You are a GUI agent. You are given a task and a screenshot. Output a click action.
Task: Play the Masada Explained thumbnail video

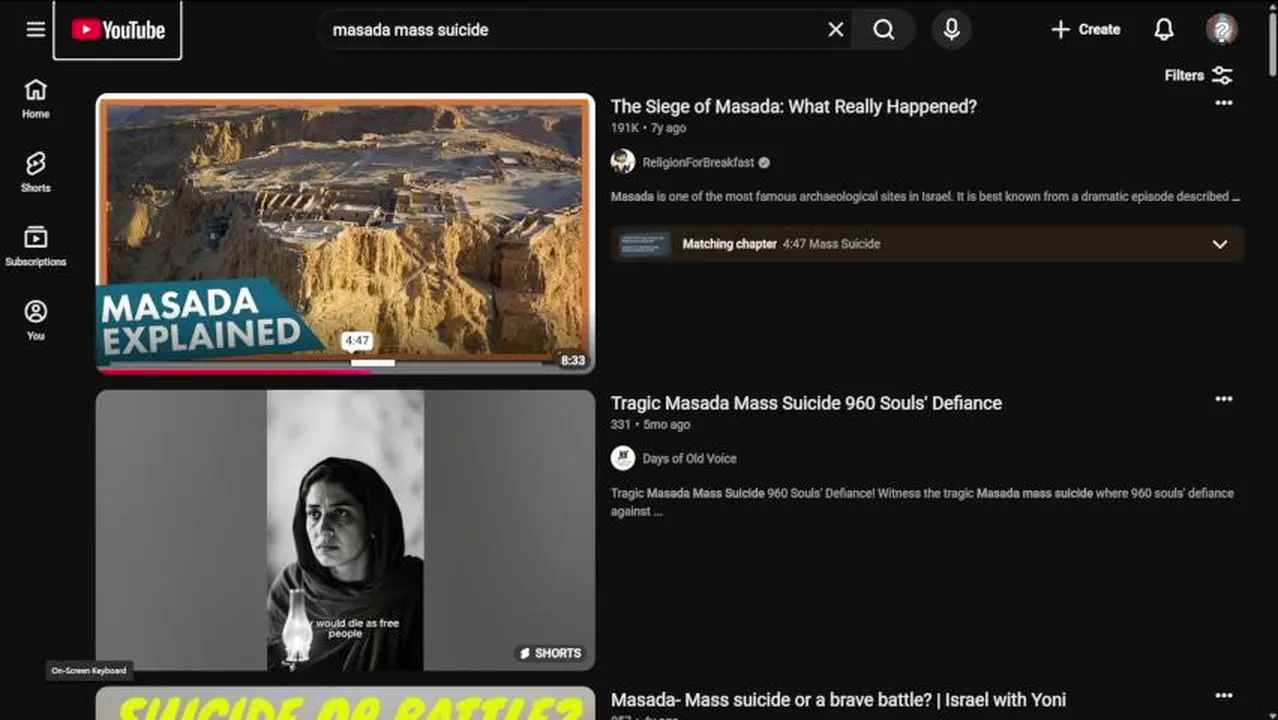click(345, 234)
